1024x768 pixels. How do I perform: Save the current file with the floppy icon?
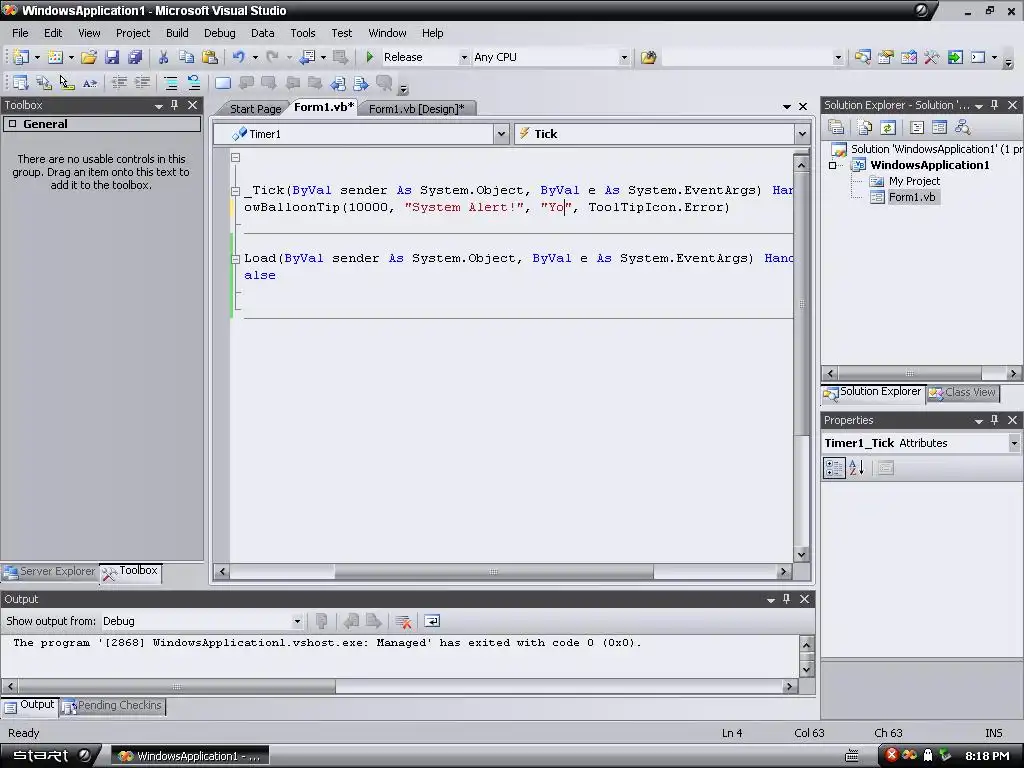112,57
